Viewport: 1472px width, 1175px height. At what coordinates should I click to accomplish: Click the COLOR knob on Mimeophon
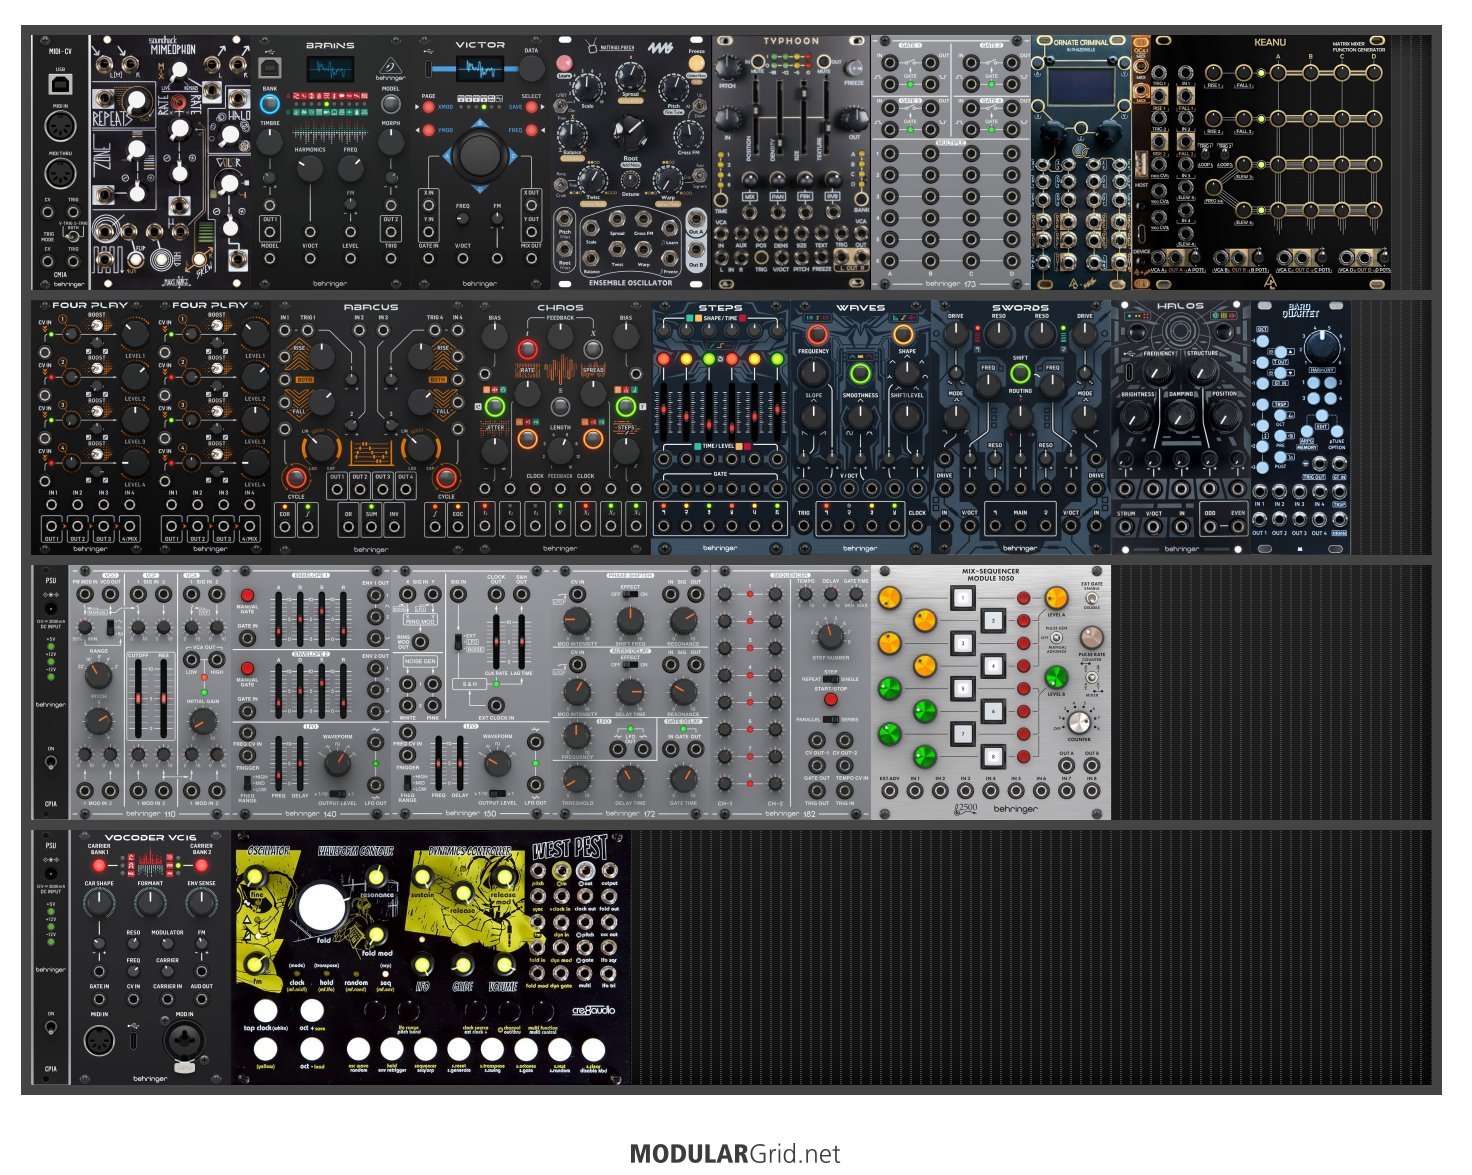(x=231, y=183)
